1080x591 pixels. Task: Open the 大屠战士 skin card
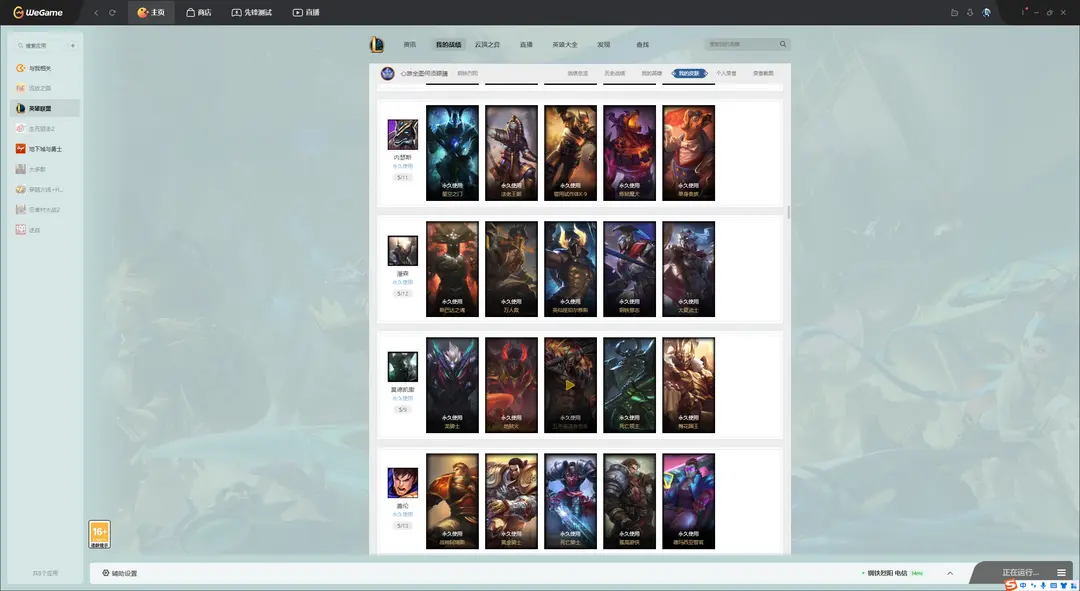click(x=689, y=269)
